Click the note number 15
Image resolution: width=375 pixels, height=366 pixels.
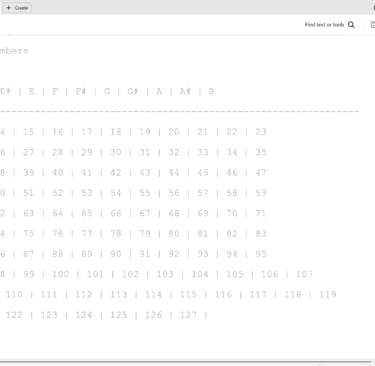(29, 132)
